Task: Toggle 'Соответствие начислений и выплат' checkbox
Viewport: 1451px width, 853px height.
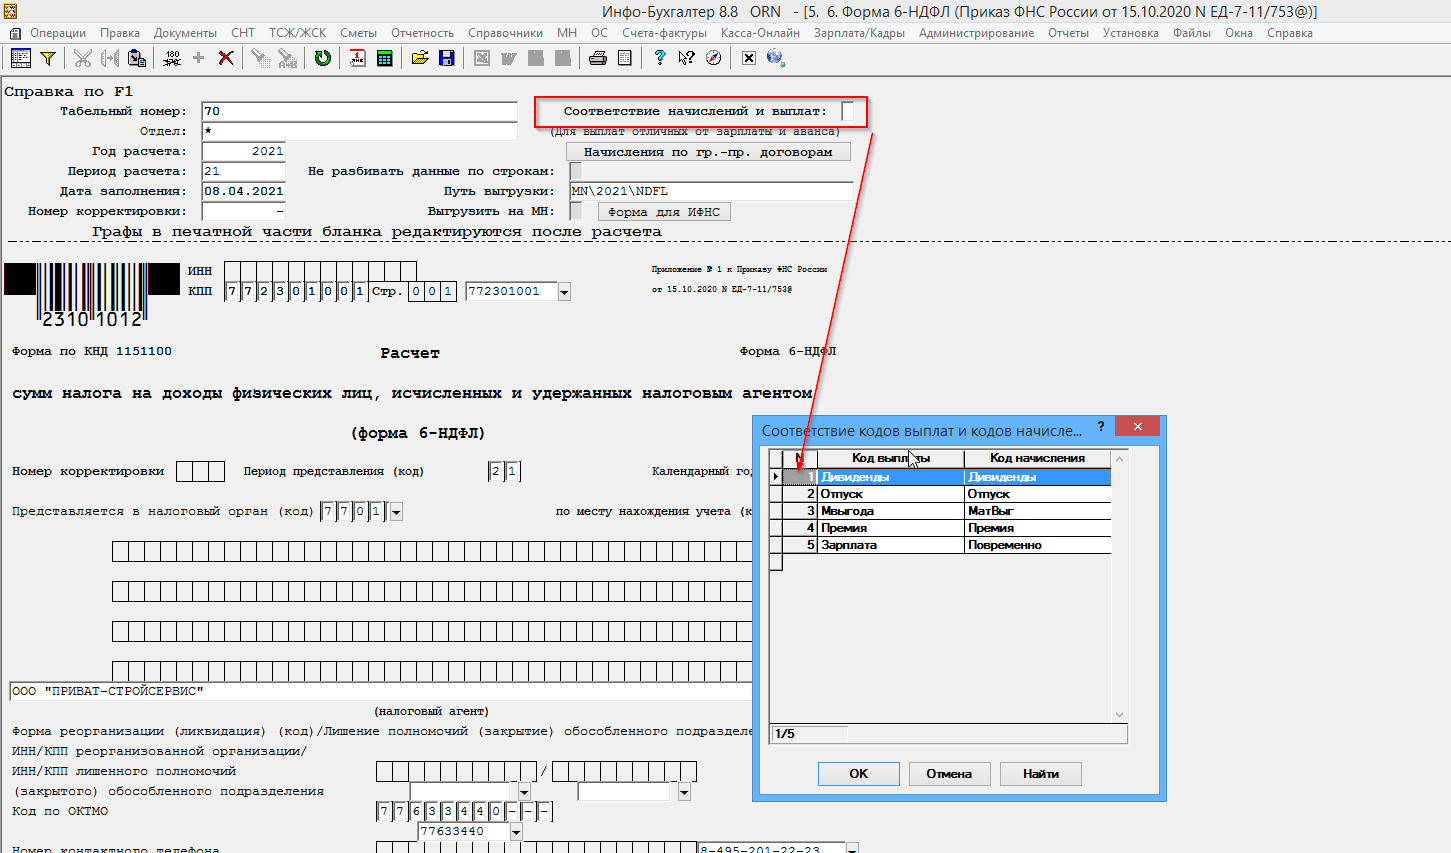Action: pyautogui.click(x=848, y=111)
